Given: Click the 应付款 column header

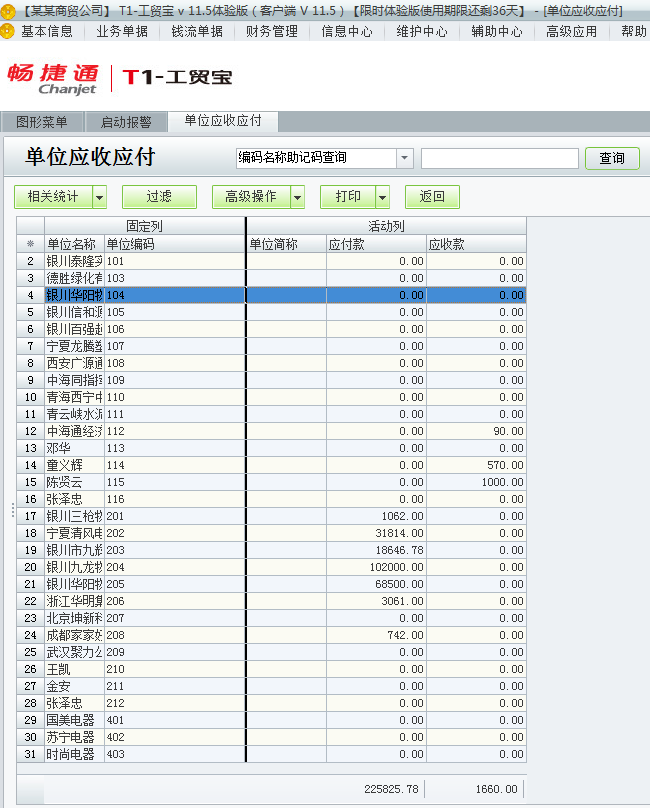Looking at the screenshot, I should 375,244.
